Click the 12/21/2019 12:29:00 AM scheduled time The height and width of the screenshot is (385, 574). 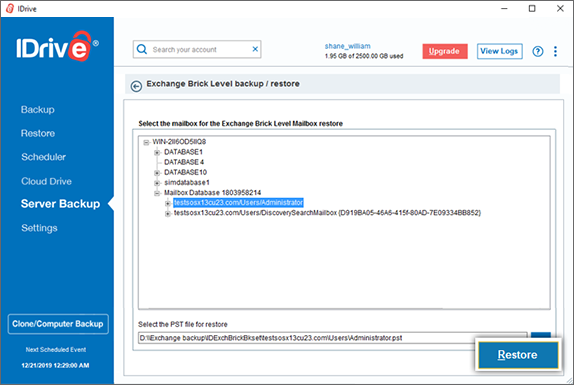pyautogui.click(x=55, y=365)
